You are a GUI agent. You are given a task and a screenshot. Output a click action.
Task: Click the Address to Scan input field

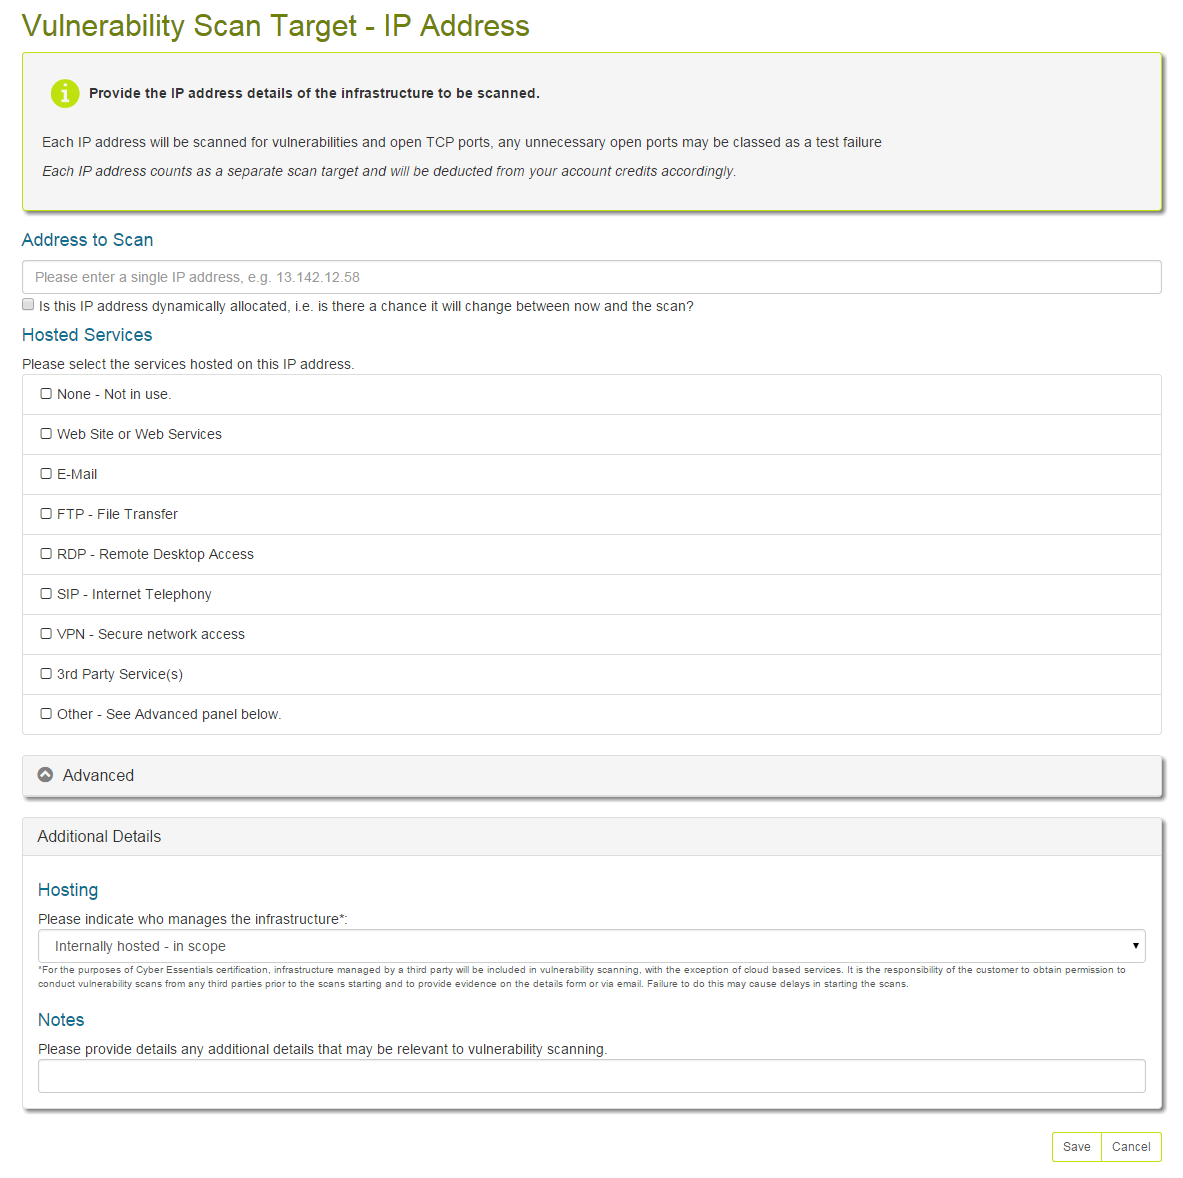click(x=592, y=277)
